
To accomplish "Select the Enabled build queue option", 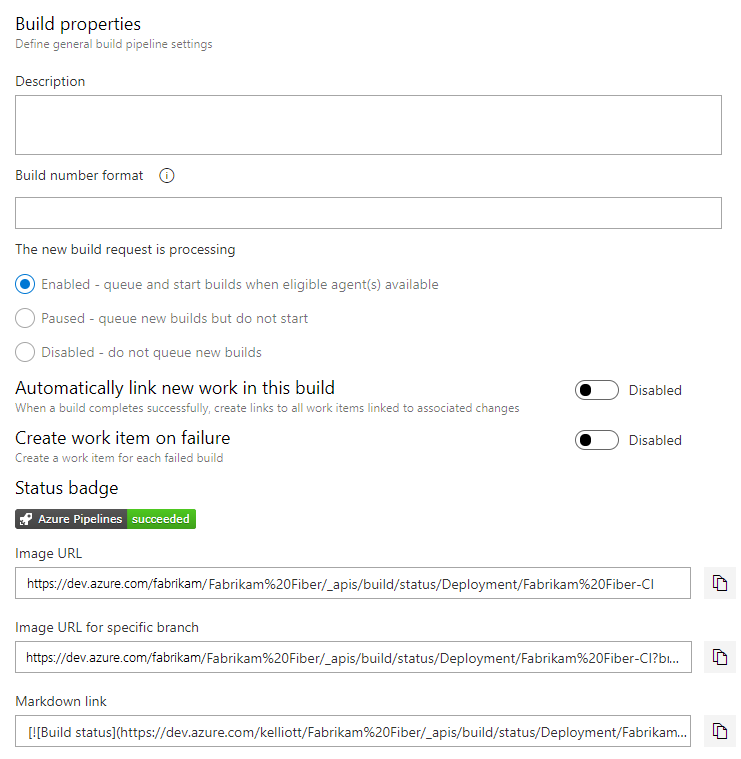I will tap(26, 284).
